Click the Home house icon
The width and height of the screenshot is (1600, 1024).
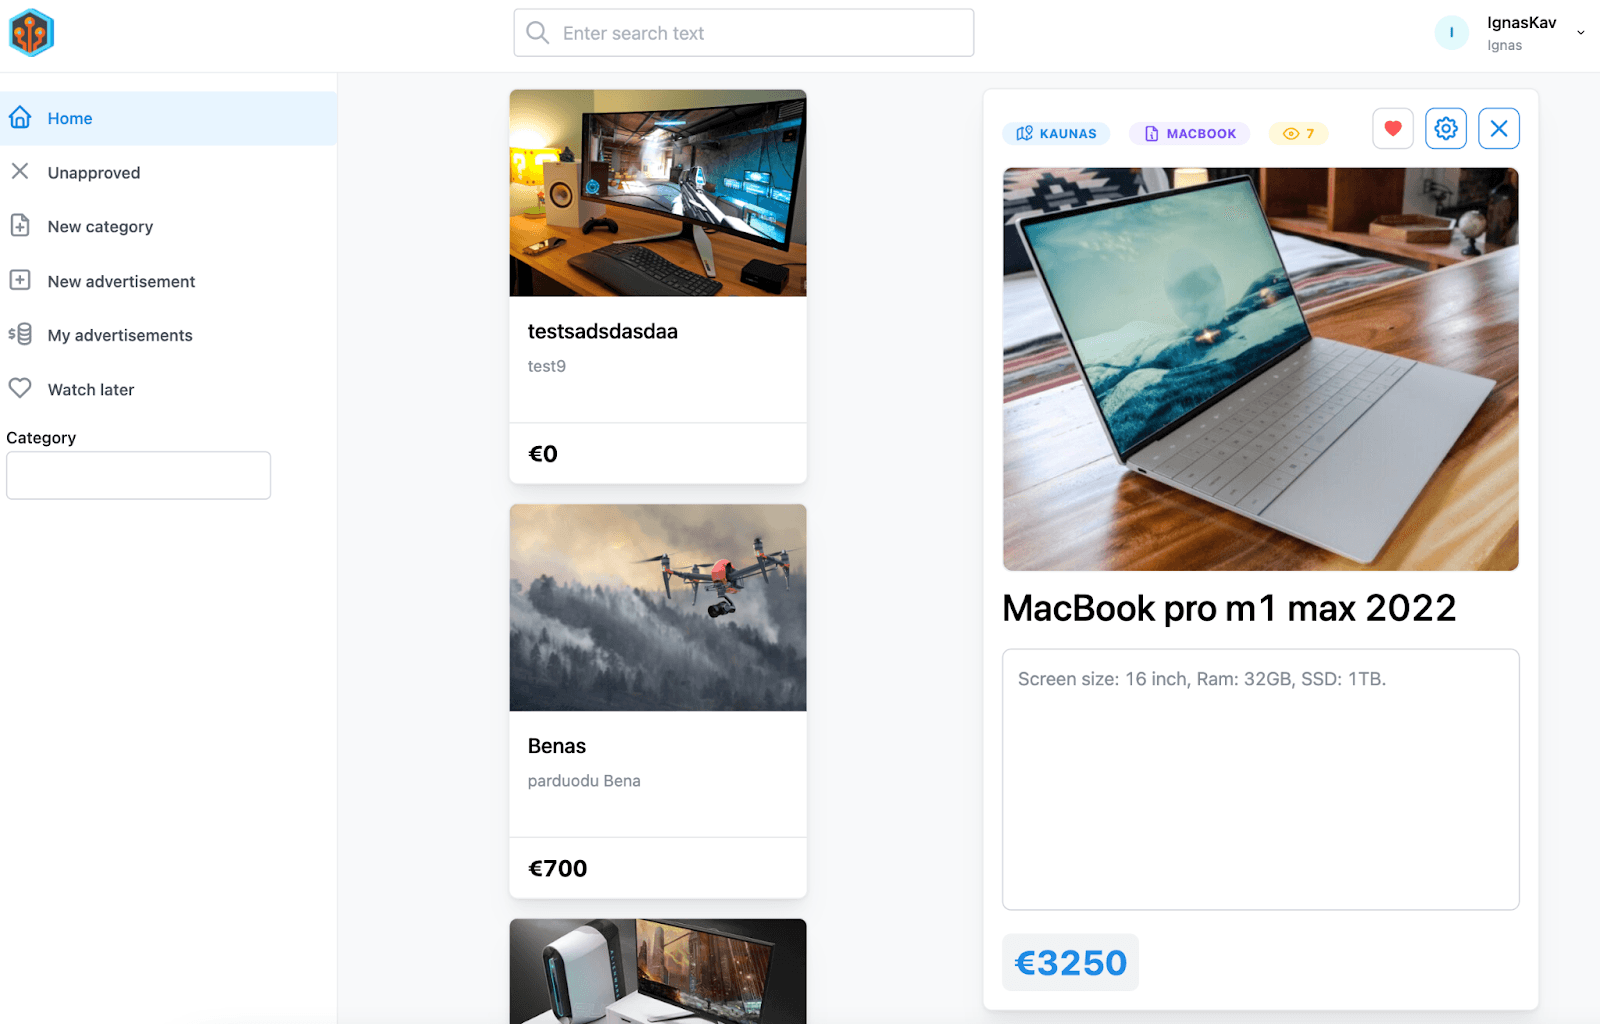click(x=20, y=118)
